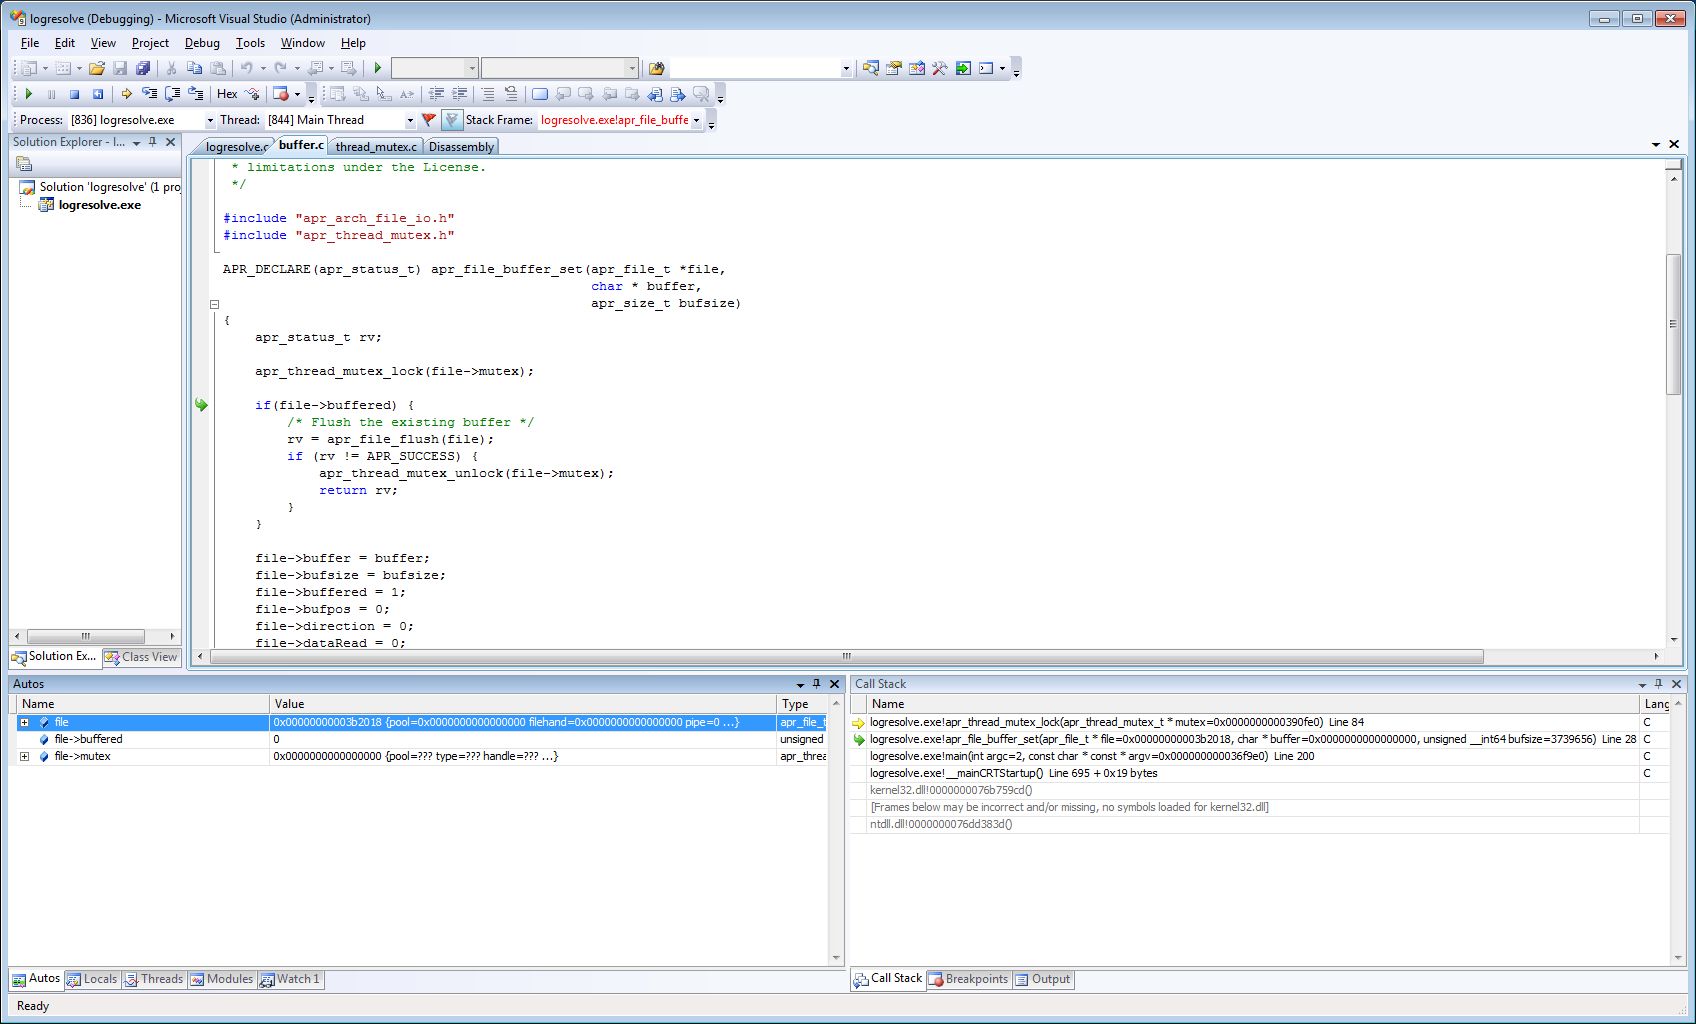Screen dimensions: 1696x1024
Task: Click the Continue debugging play button
Action: (x=29, y=94)
